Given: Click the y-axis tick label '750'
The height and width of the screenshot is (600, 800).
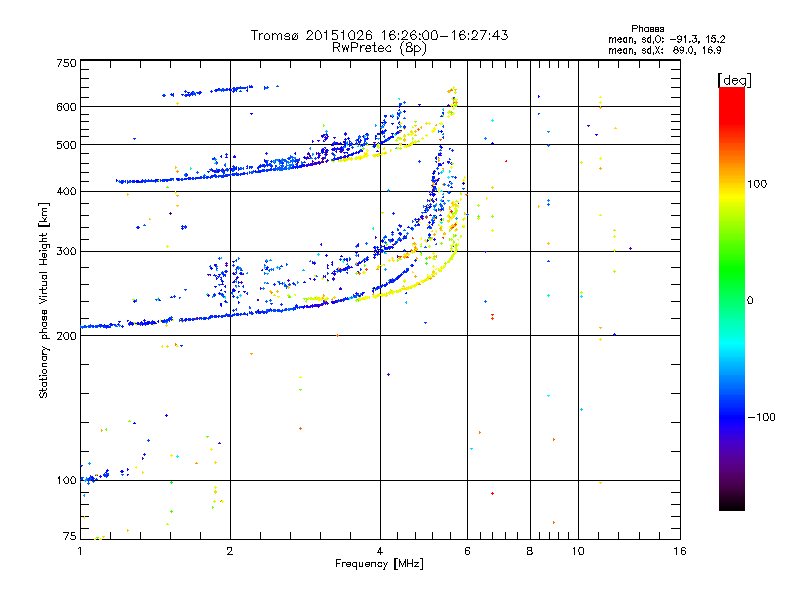Looking at the screenshot, I should coord(66,63).
